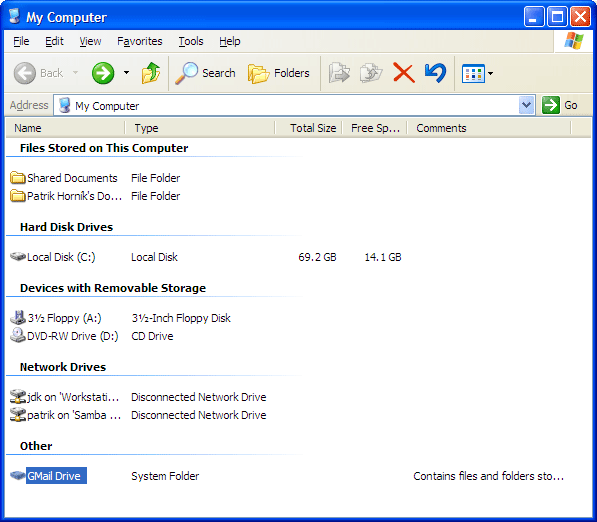This screenshot has height=522, width=597.
Task: Open the Forward history dropdown arrow
Action: (126, 72)
